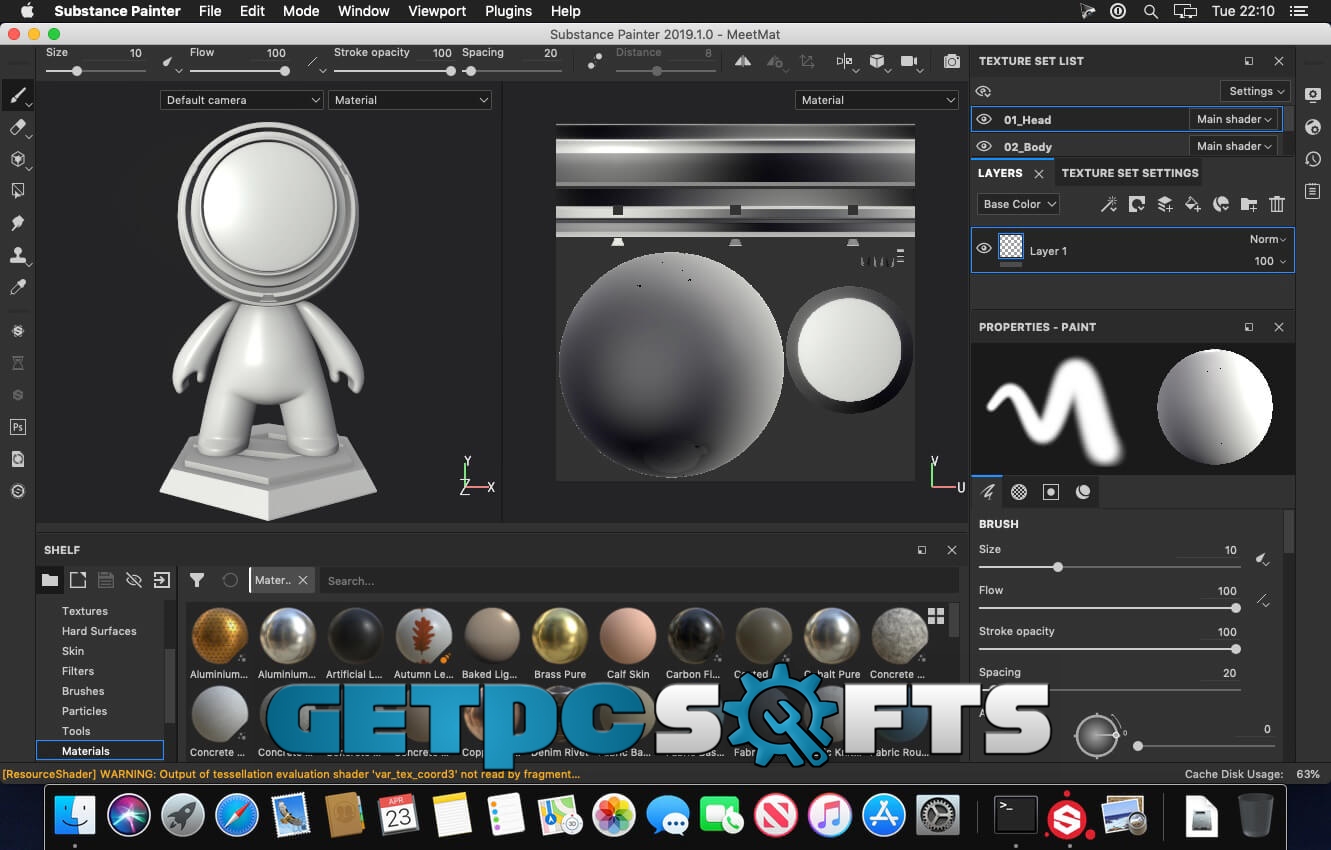Toggle visibility of 01_Head texture set
The image size is (1331, 850).
[984, 119]
